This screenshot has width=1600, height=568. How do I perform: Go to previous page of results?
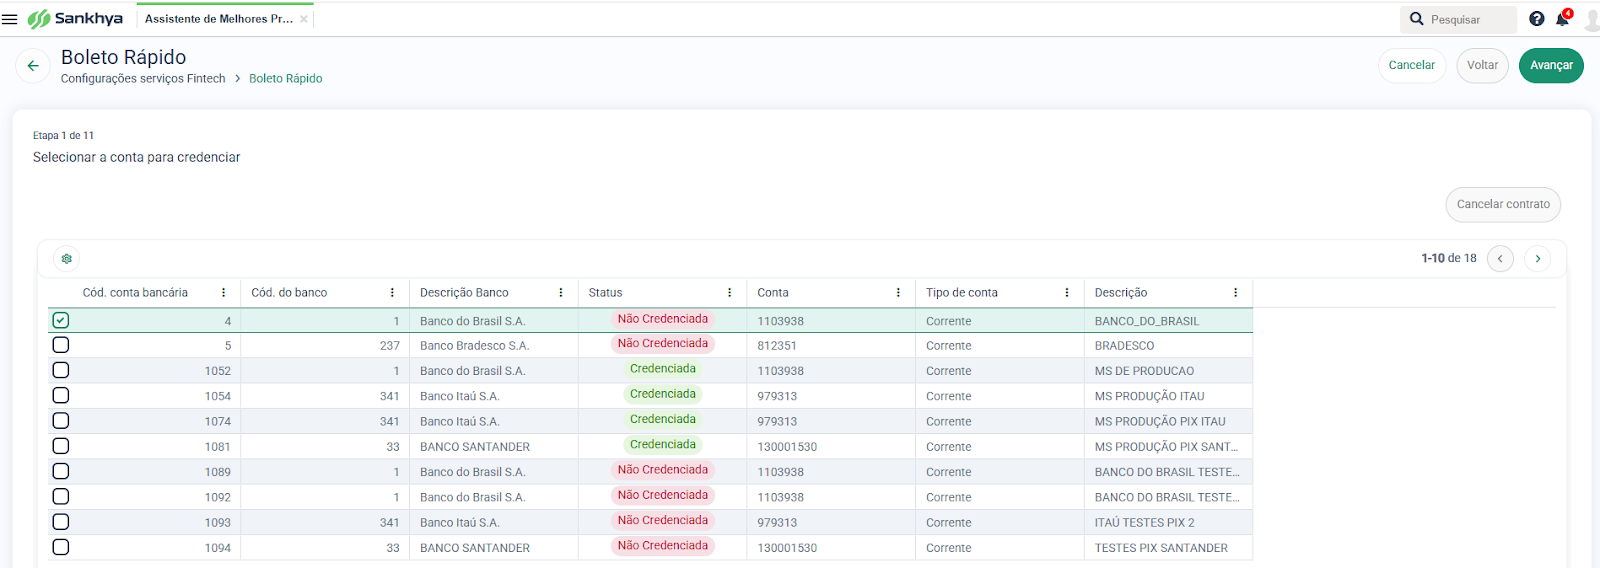click(x=1500, y=258)
